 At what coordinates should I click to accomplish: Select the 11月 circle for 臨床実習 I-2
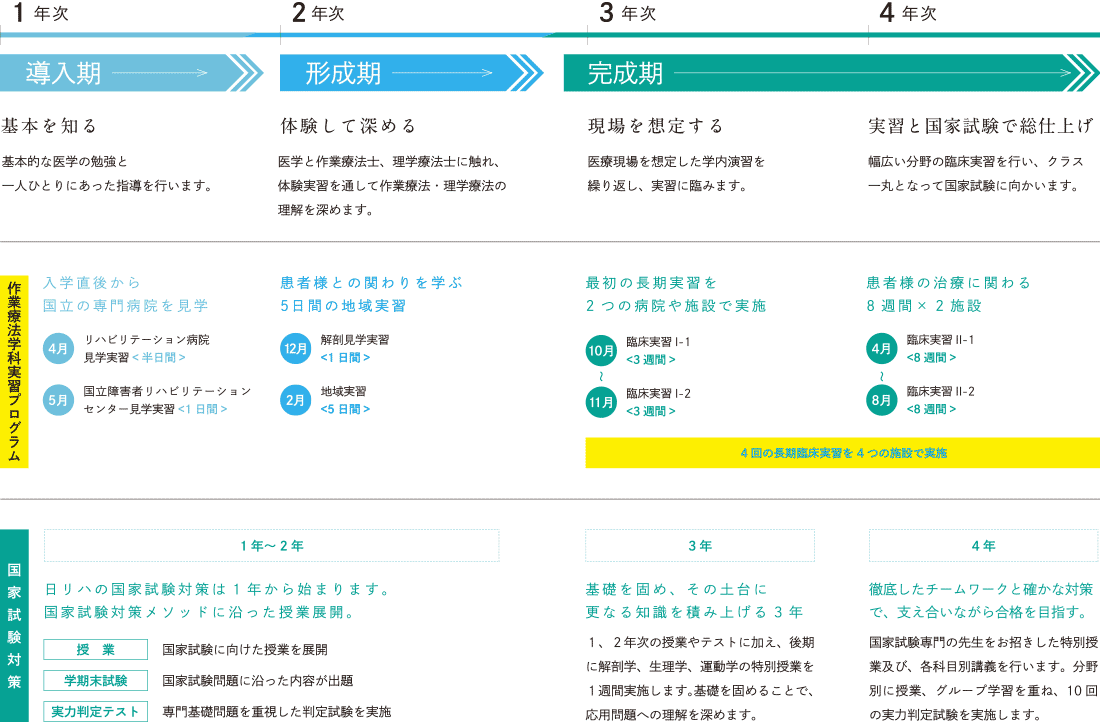click(601, 402)
